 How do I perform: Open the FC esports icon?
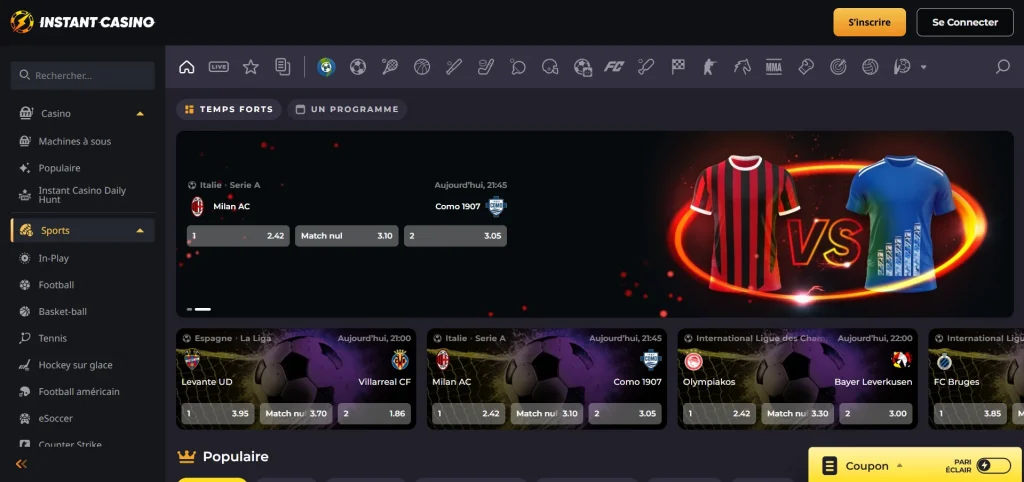point(613,67)
